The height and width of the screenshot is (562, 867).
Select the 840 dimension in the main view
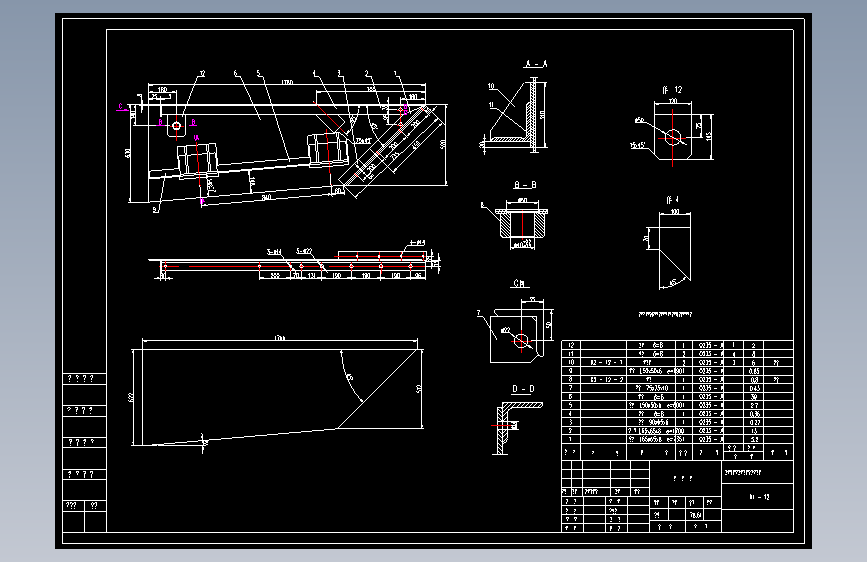click(267, 197)
